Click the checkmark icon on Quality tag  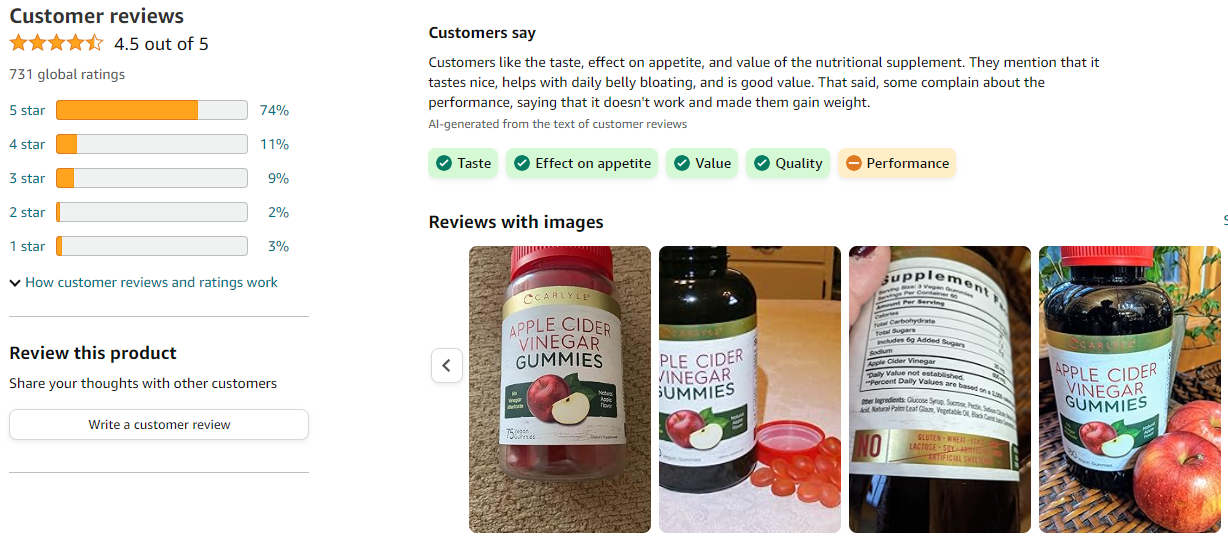[x=762, y=163]
